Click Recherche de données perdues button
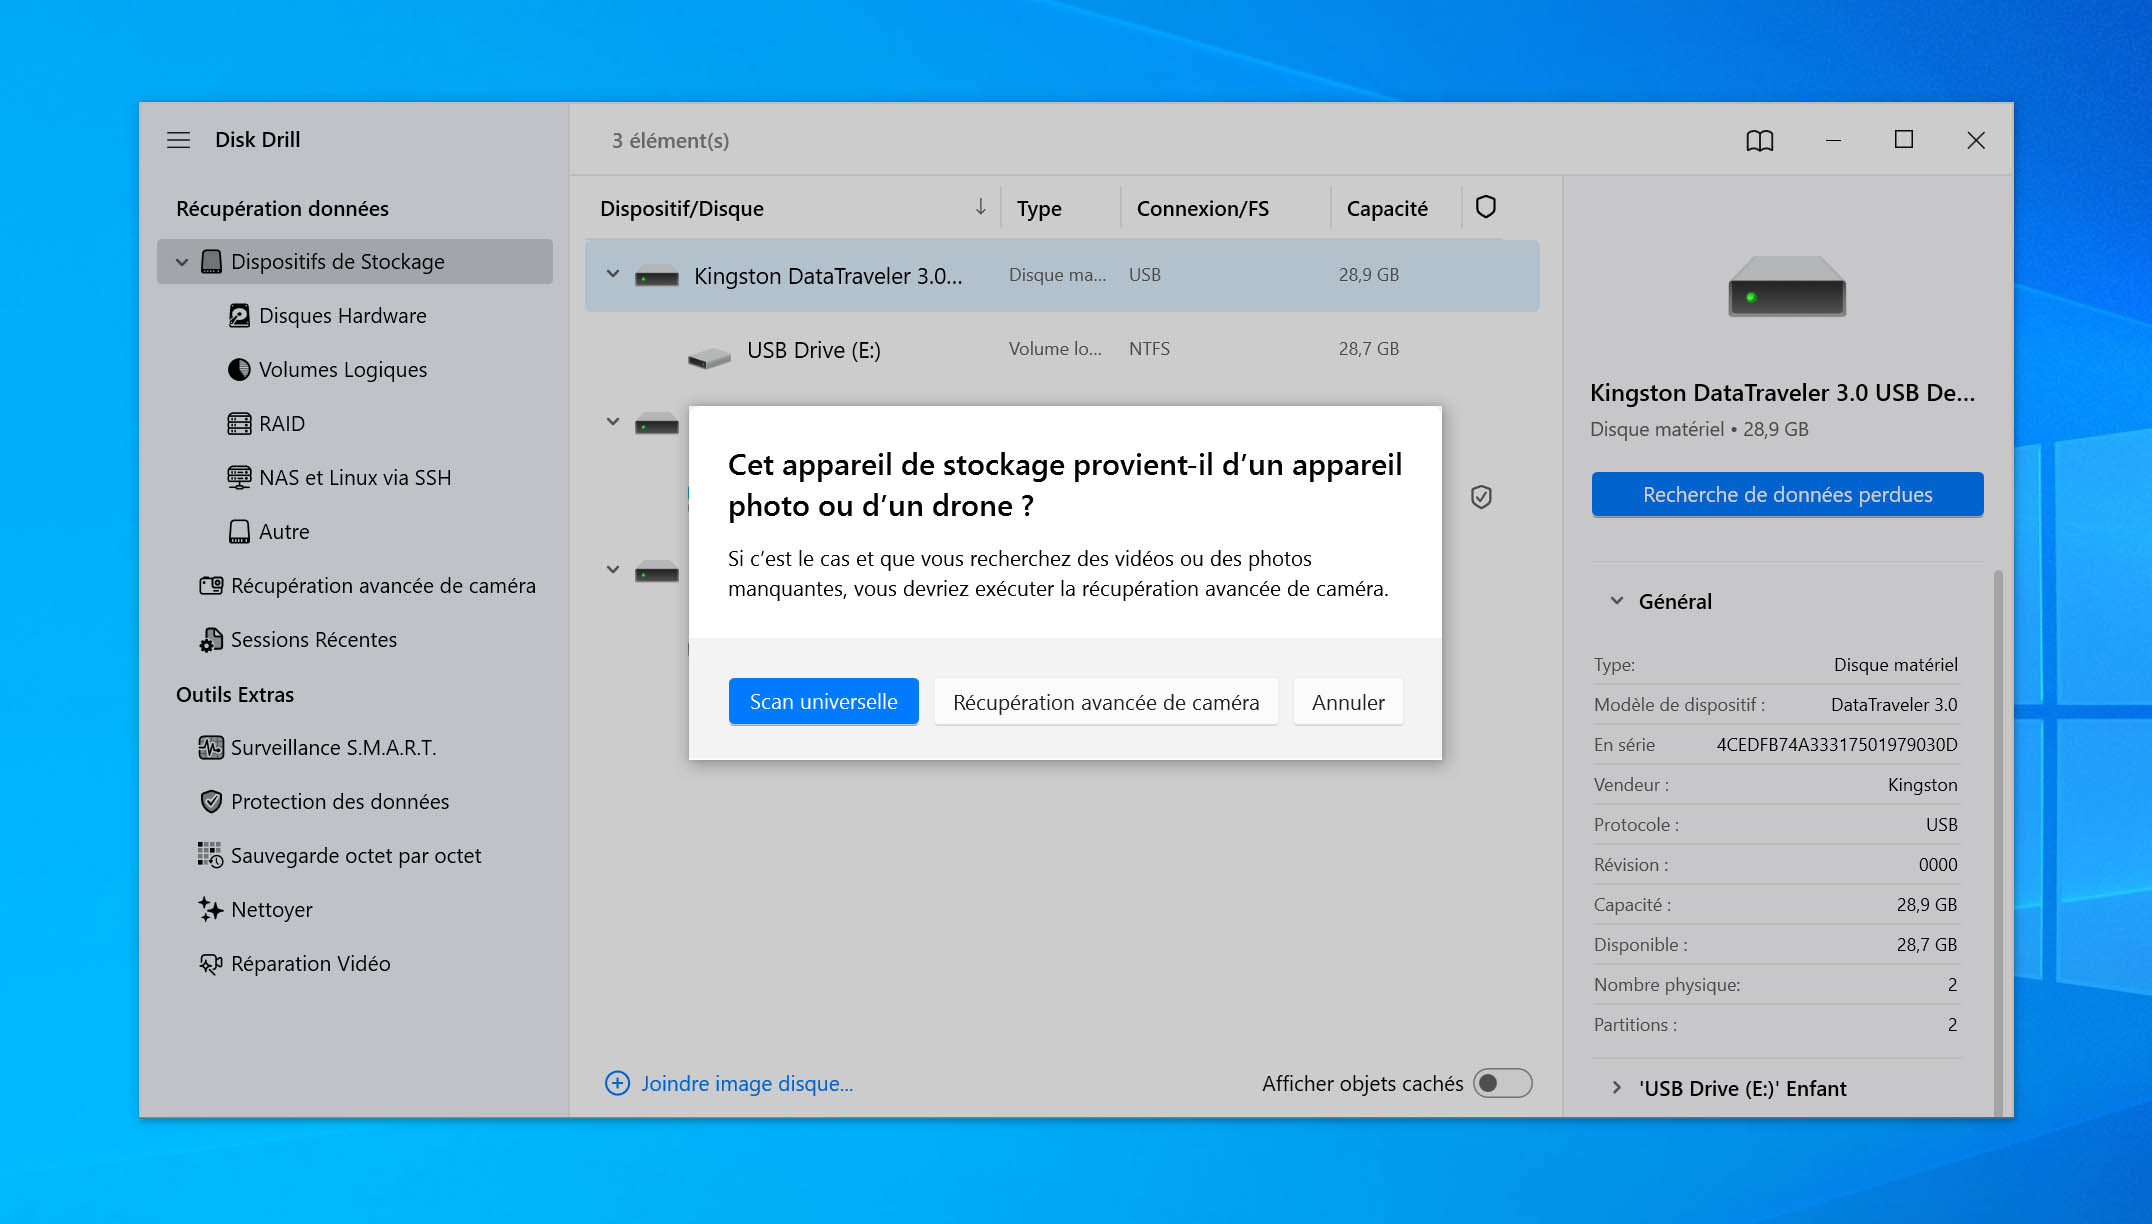The height and width of the screenshot is (1224, 2152). [1787, 495]
